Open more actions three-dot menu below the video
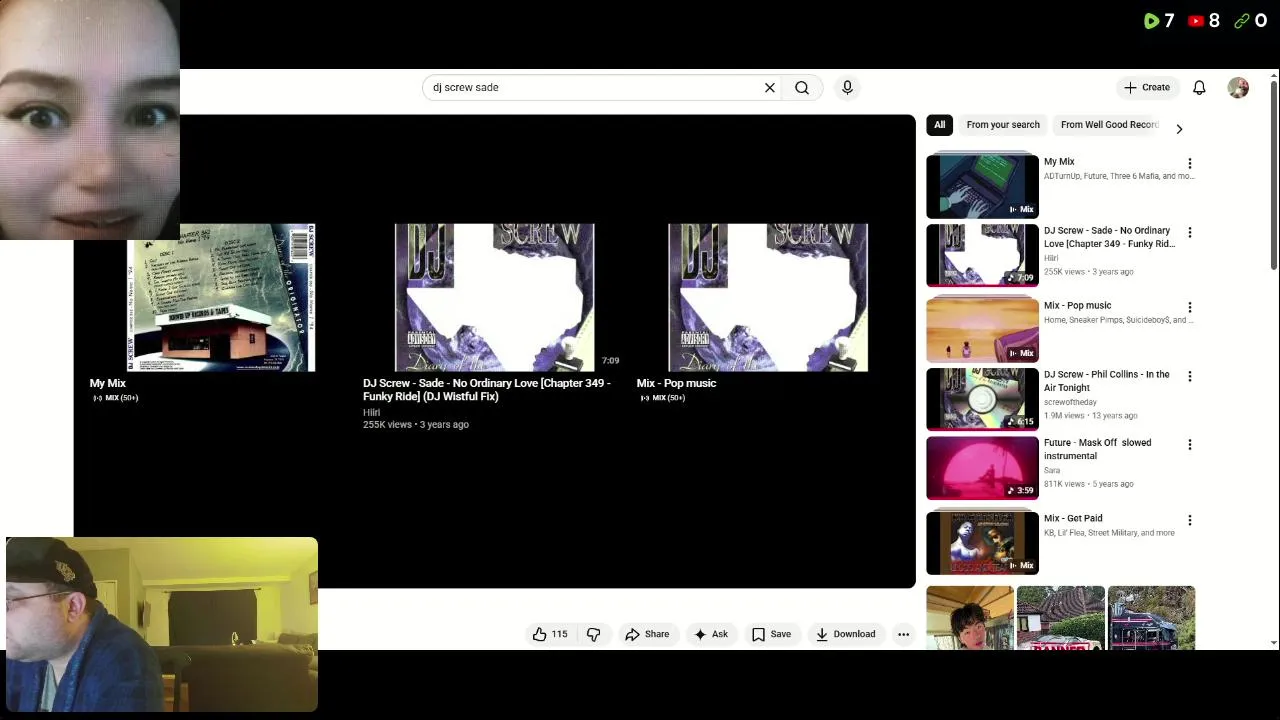Image resolution: width=1280 pixels, height=720 pixels. pyautogui.click(x=903, y=634)
